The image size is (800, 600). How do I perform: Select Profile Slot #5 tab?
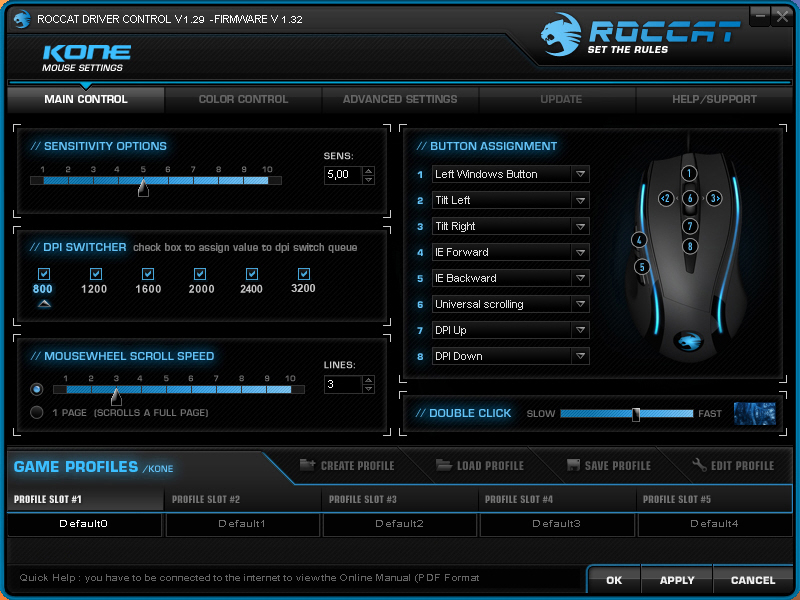(x=714, y=499)
